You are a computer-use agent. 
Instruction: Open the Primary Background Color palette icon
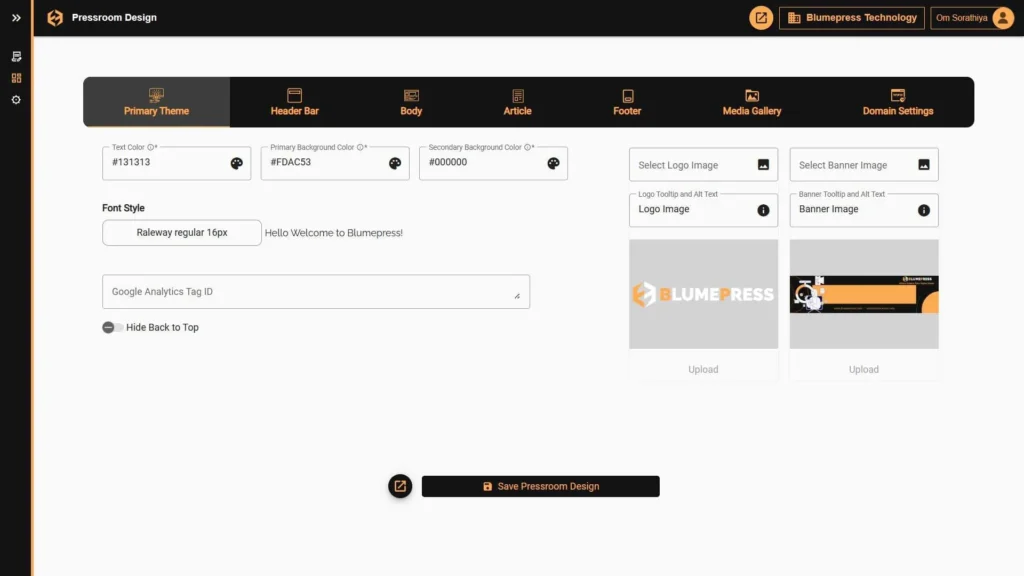pos(394,162)
